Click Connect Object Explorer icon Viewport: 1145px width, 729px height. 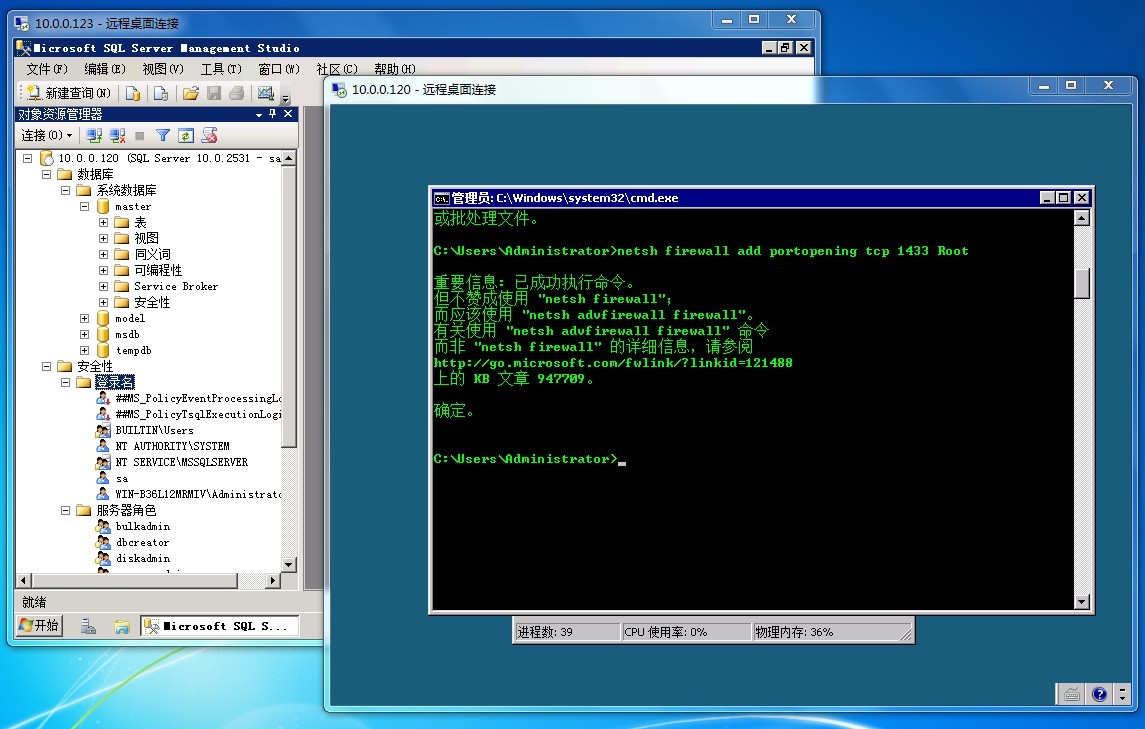94,135
